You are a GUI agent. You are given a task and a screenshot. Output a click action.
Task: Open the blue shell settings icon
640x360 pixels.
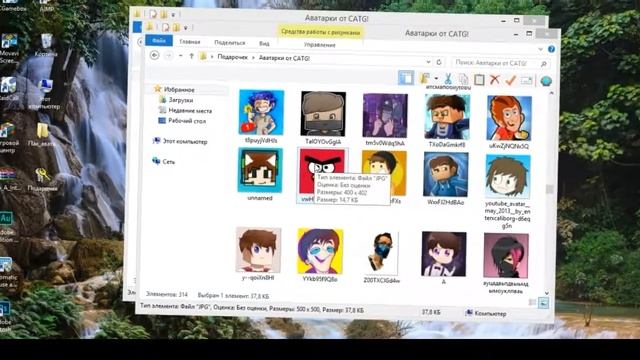(546, 81)
